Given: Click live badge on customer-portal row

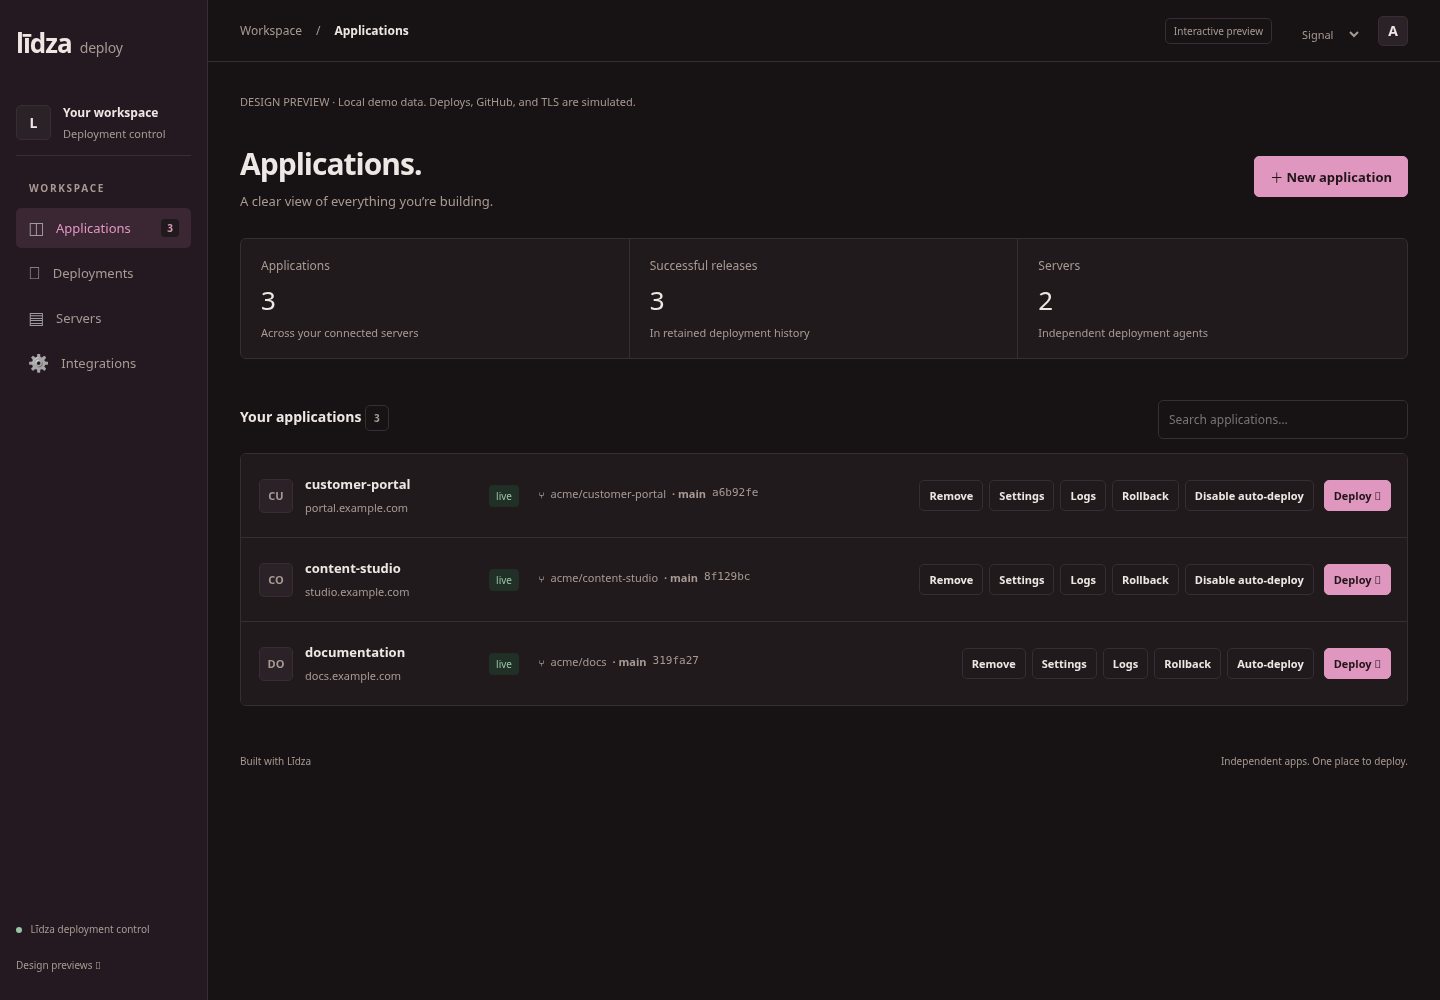Looking at the screenshot, I should tap(504, 496).
